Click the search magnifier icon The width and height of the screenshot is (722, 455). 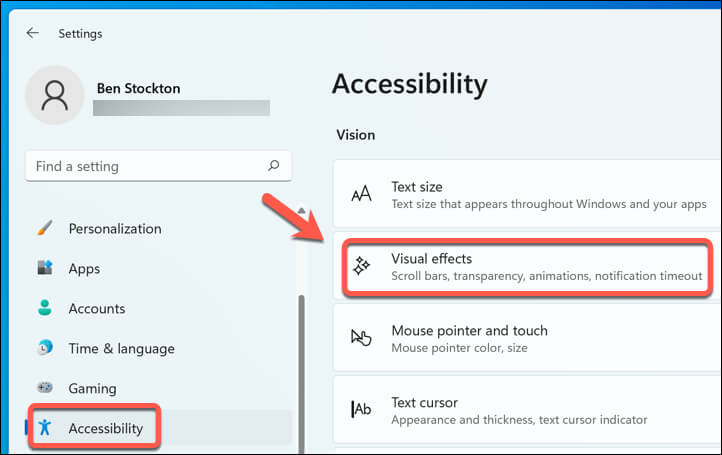click(274, 166)
